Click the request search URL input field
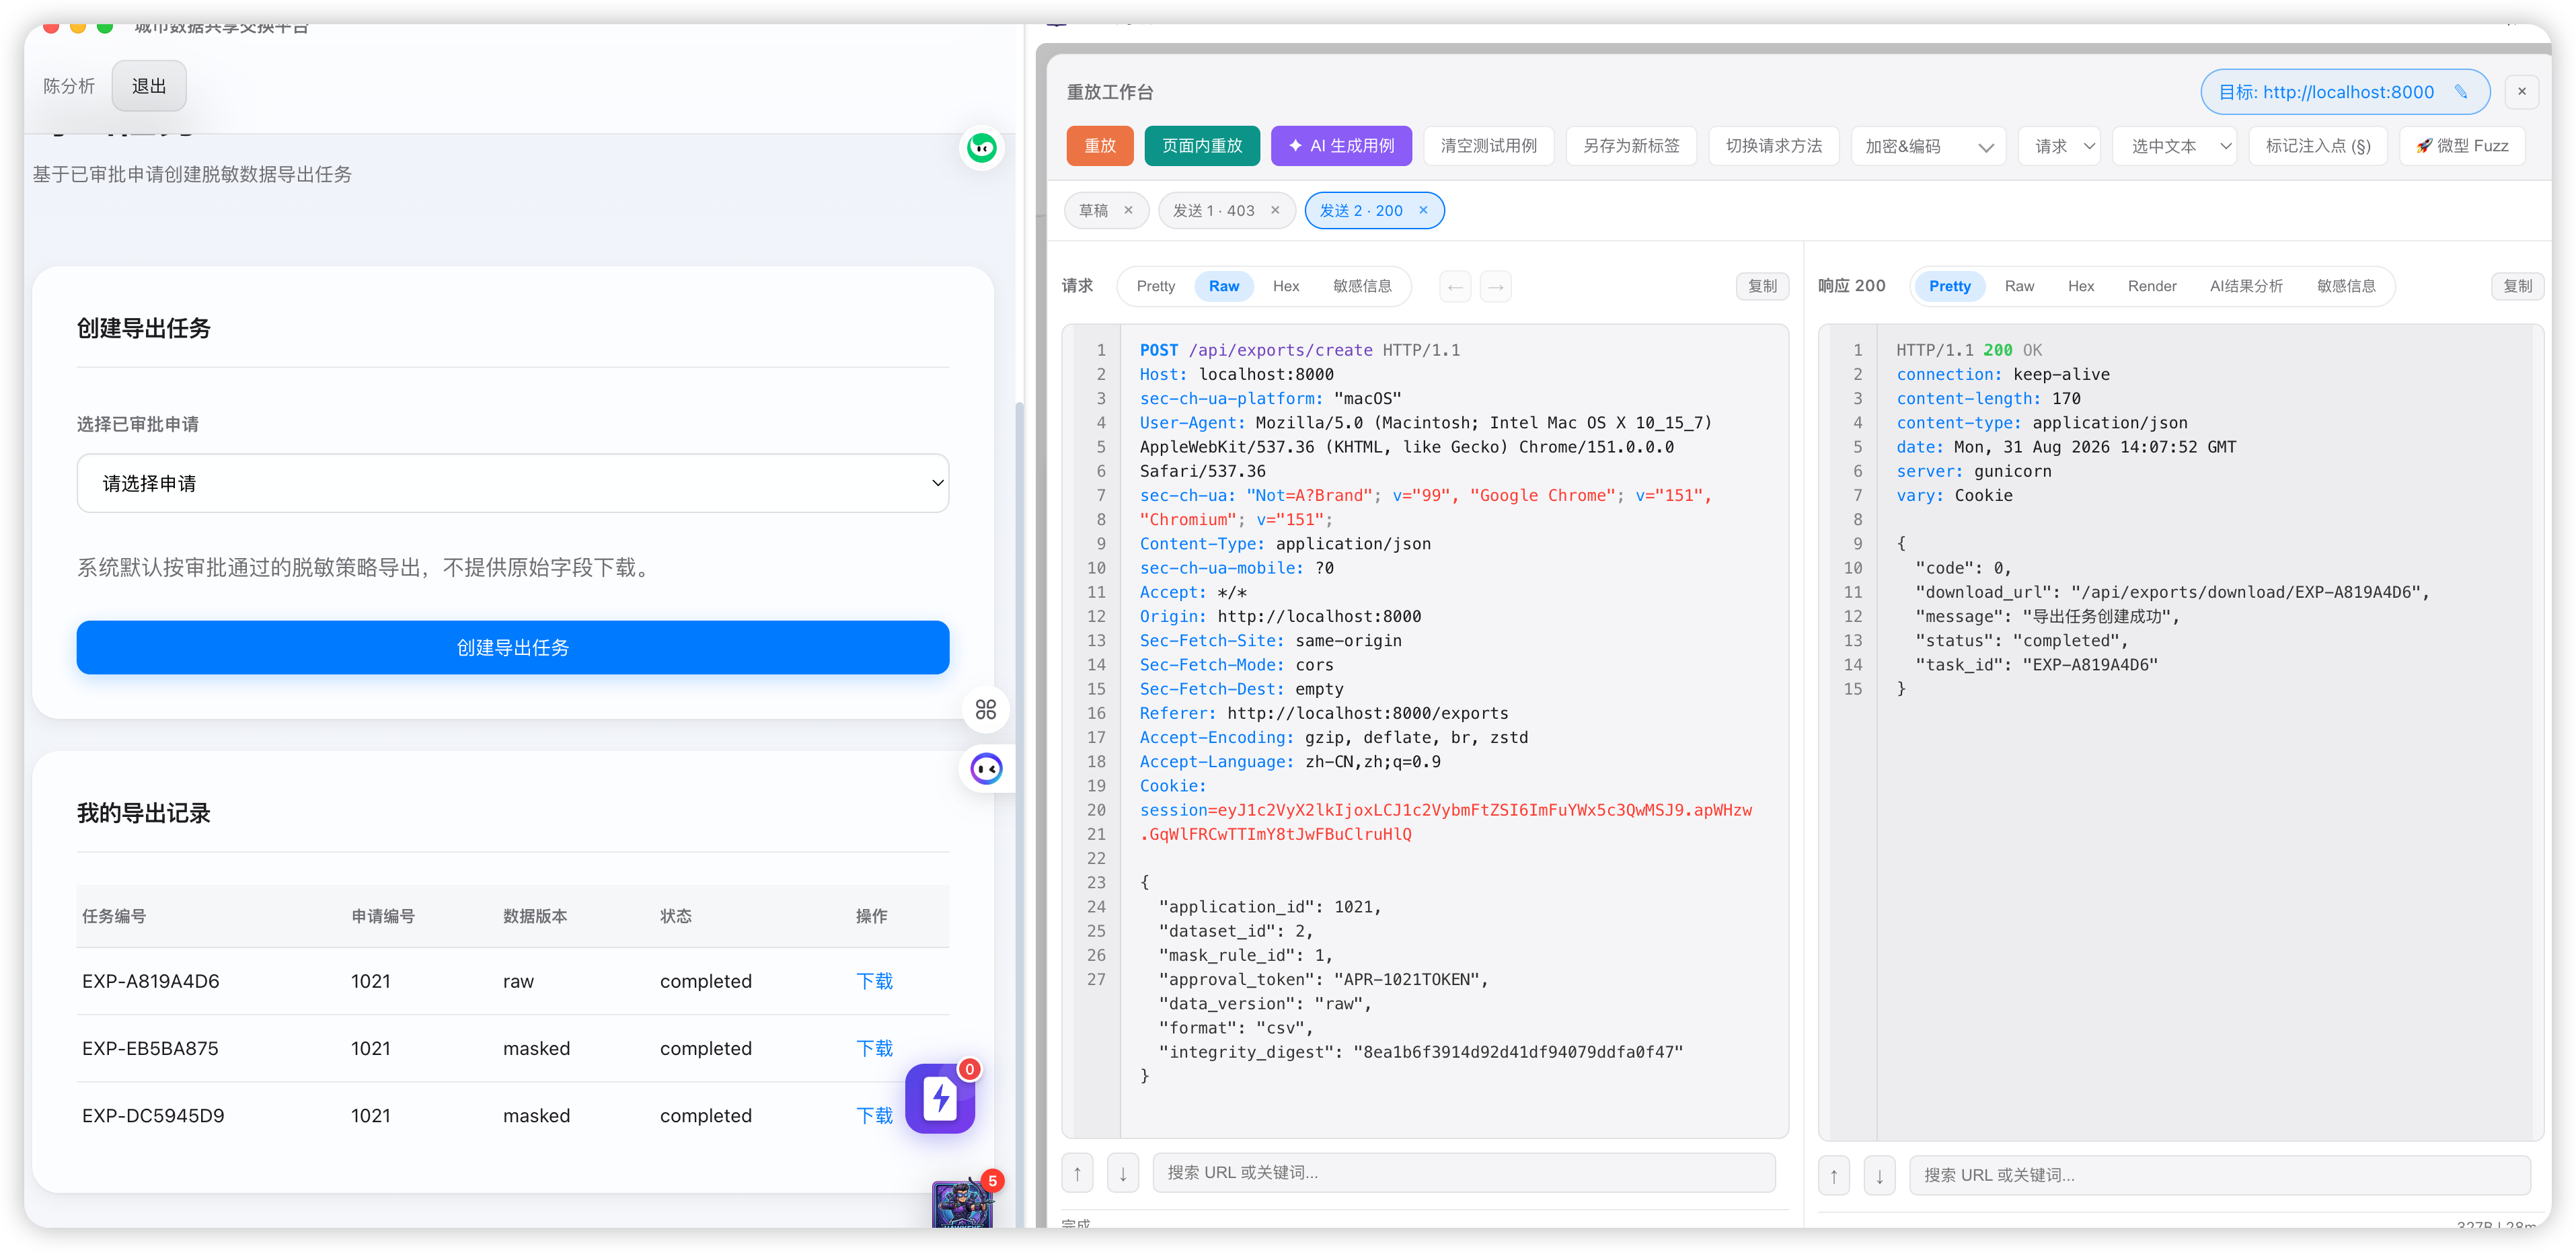This screenshot has width=2576, height=1252. [1463, 1173]
